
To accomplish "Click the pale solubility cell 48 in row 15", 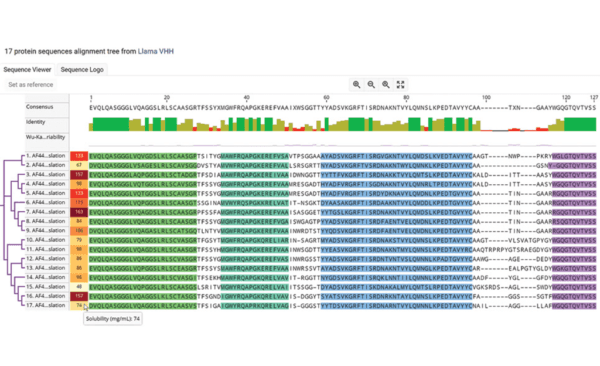I will 79,287.
